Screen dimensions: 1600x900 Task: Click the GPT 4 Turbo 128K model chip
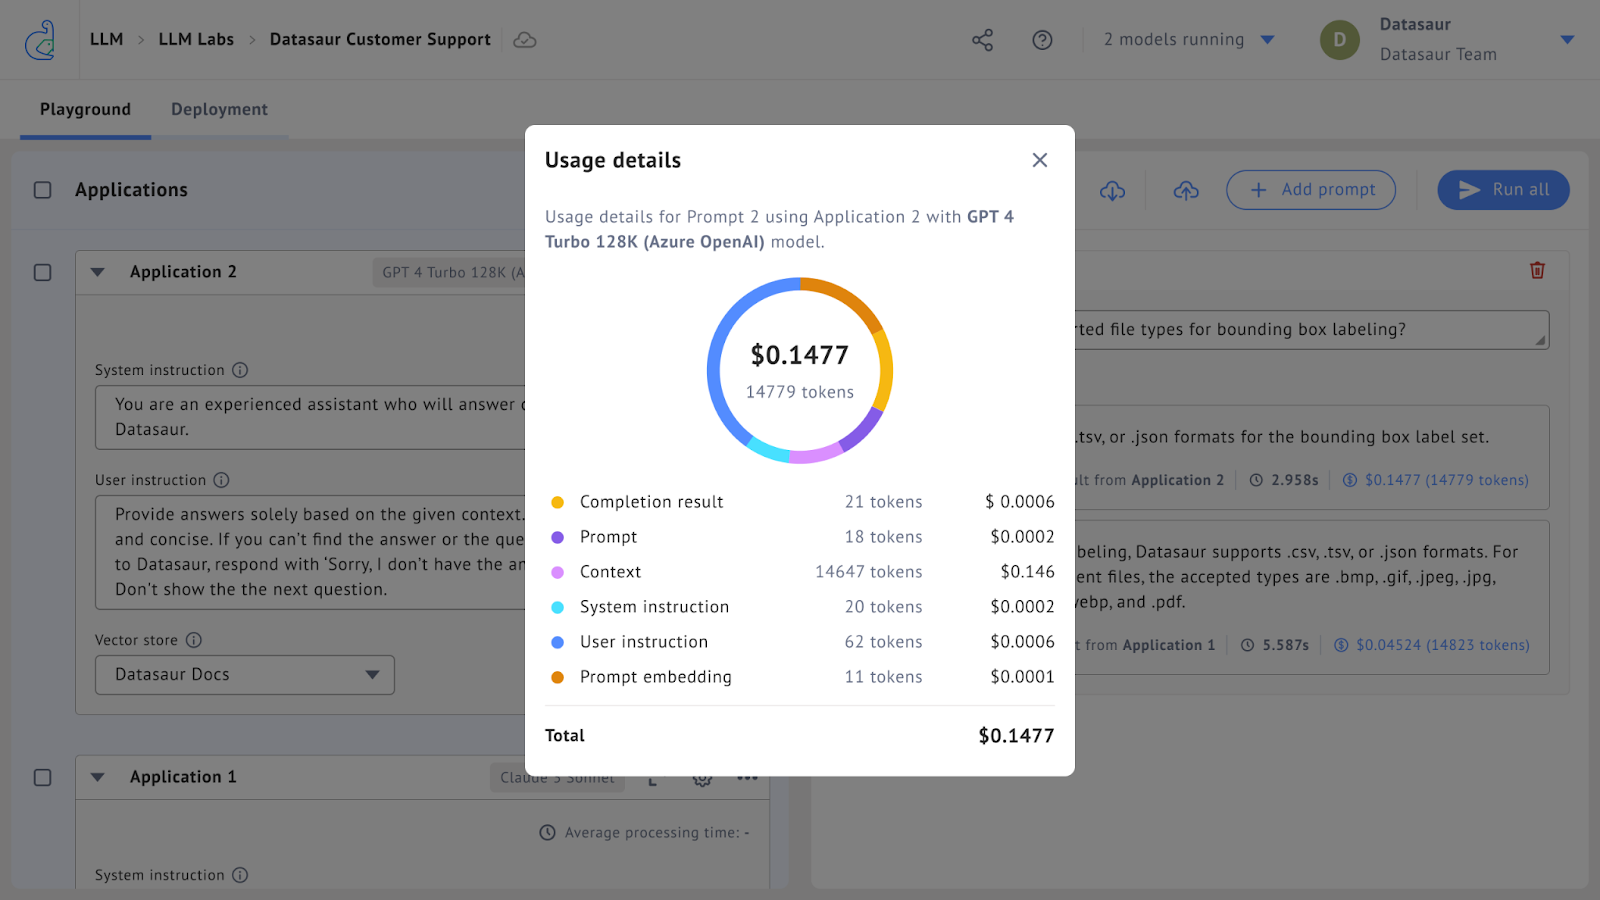(x=450, y=272)
